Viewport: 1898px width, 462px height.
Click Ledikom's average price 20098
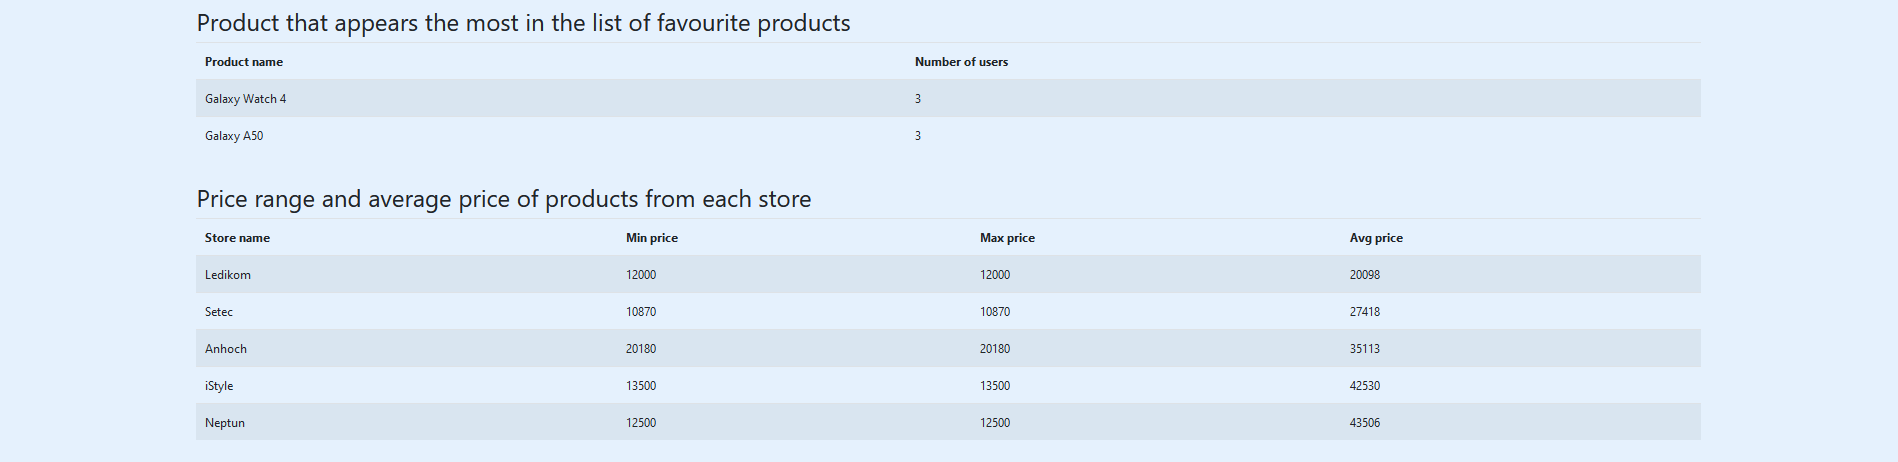point(1365,275)
